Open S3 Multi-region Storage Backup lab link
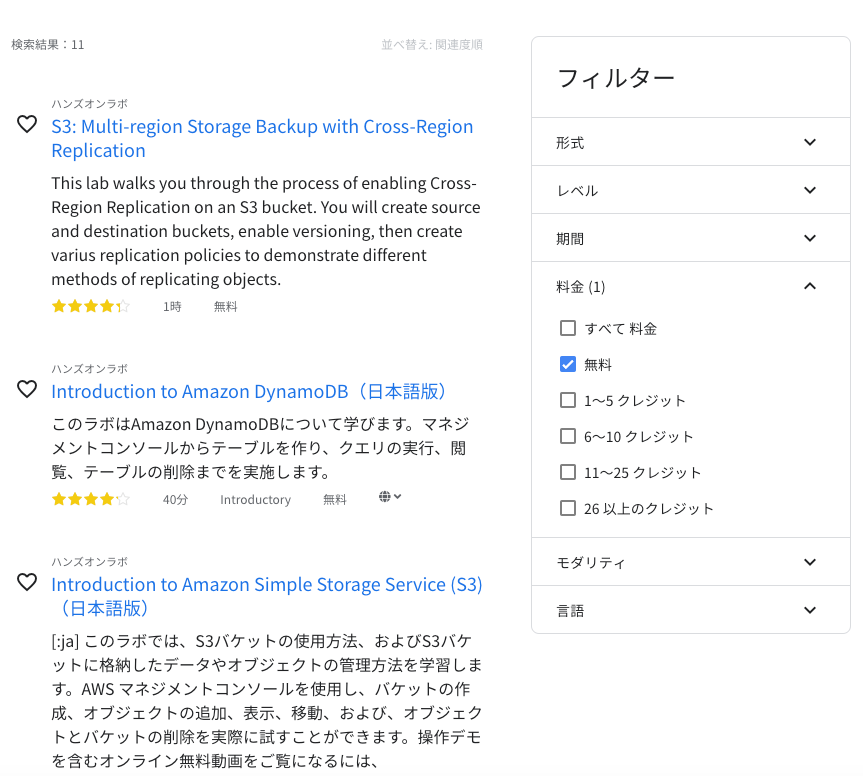 pyautogui.click(x=262, y=138)
